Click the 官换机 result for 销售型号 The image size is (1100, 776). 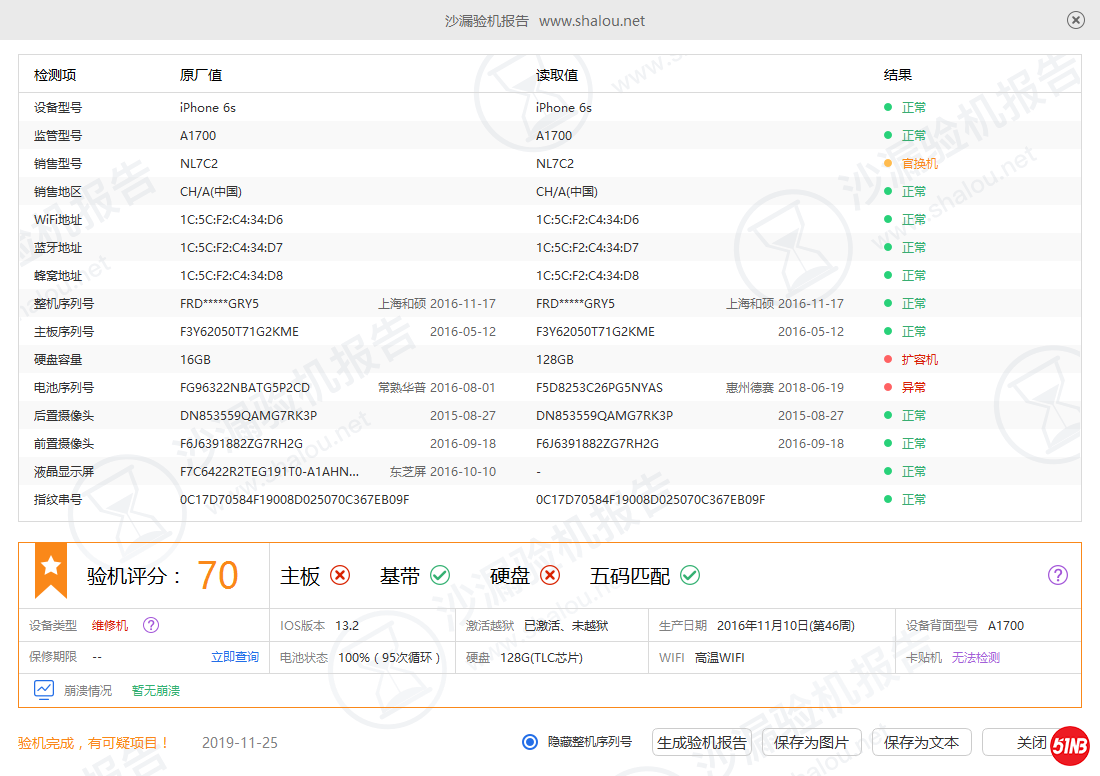point(919,163)
